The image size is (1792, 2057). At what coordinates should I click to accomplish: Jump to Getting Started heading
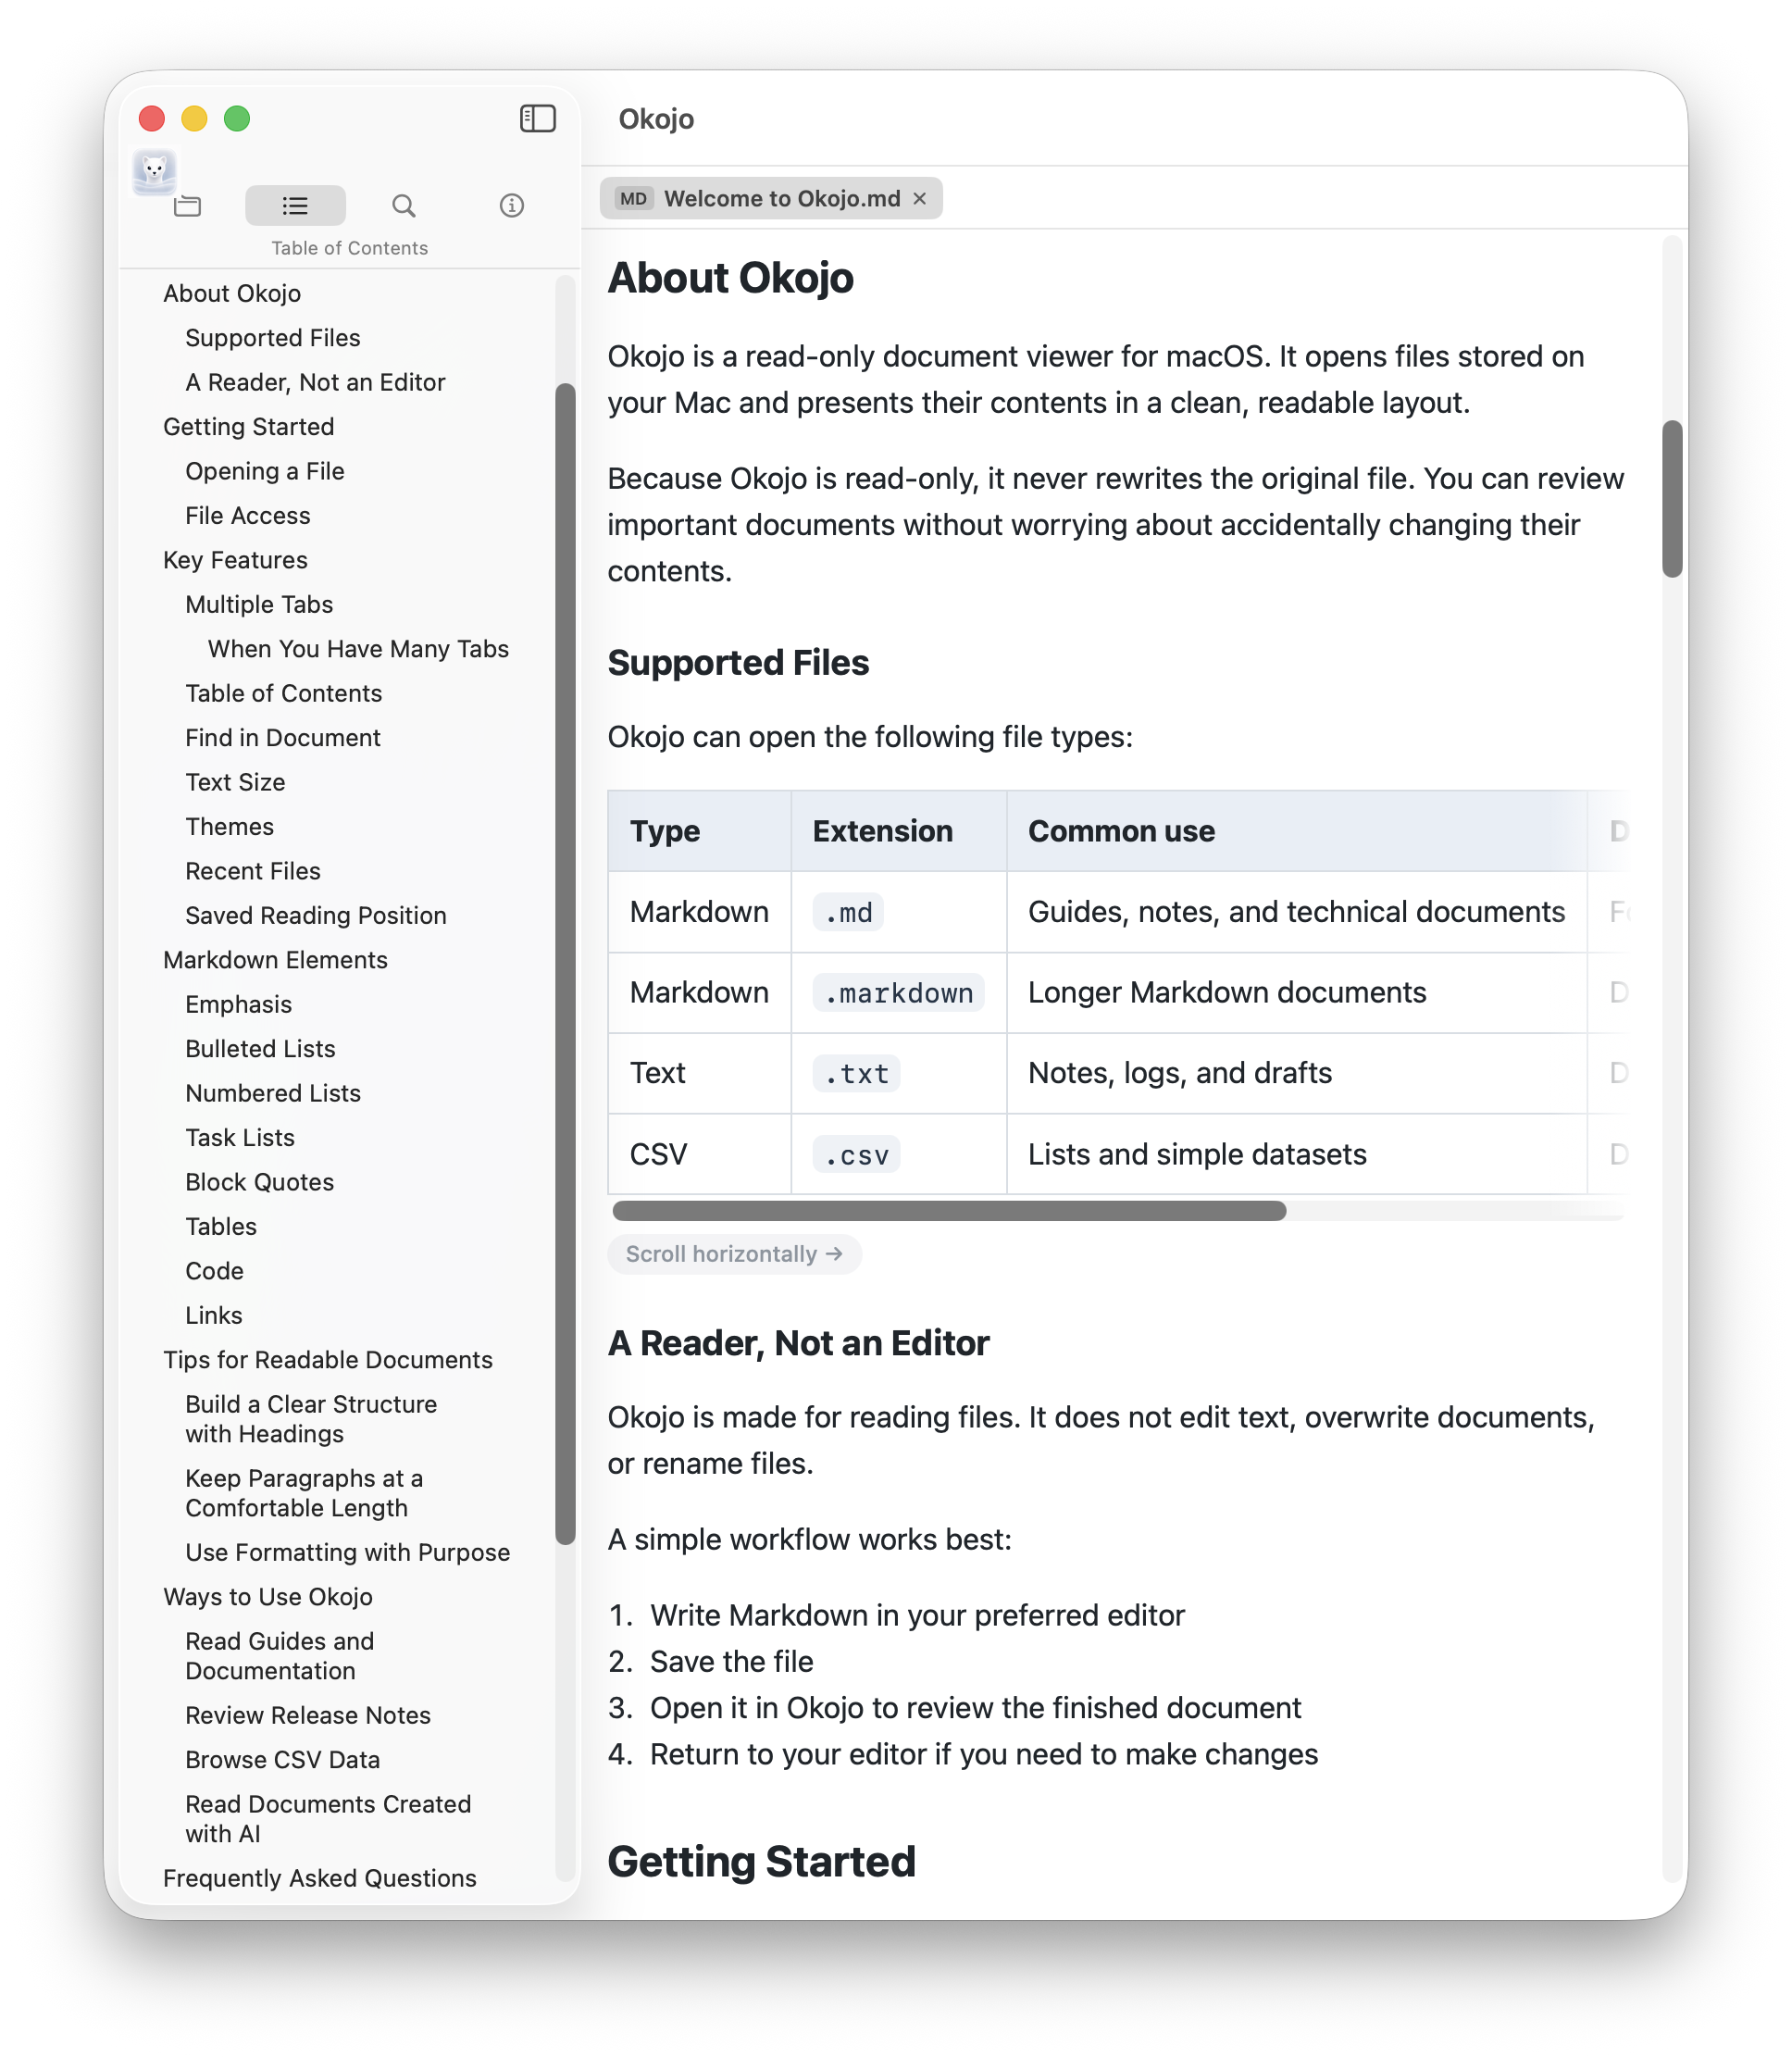[x=249, y=427]
